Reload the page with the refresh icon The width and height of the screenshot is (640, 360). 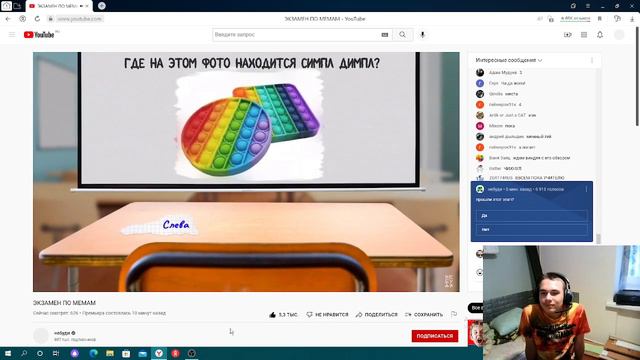(x=37, y=19)
